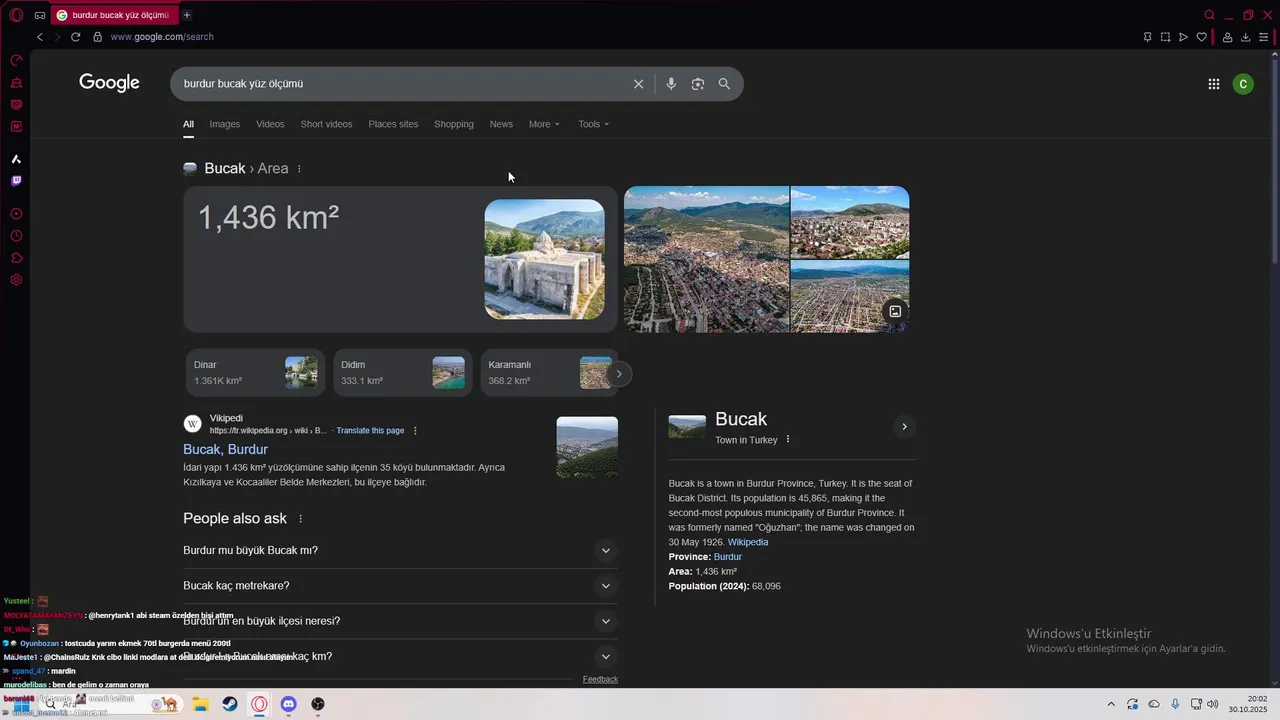The height and width of the screenshot is (720, 1280).
Task: Submit search with magnifier icon
Action: 724,84
